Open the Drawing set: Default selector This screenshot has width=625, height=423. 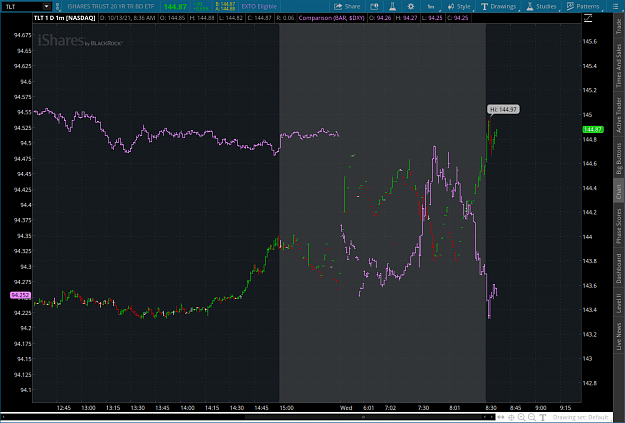pyautogui.click(x=581, y=417)
